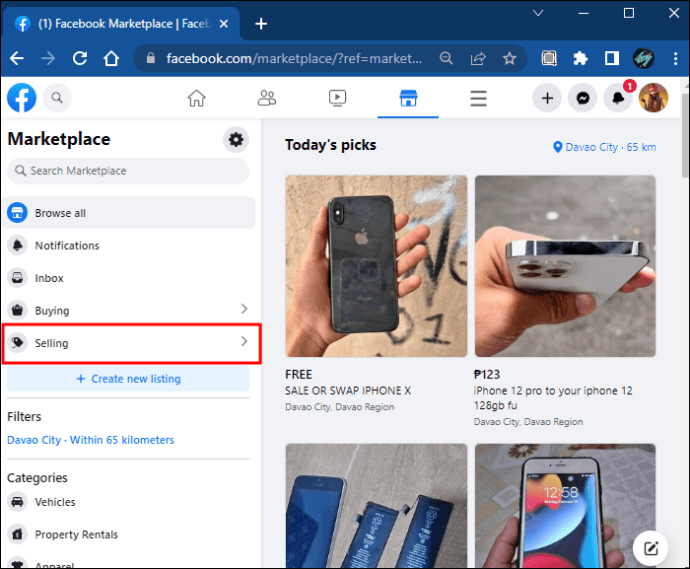Screen dimensions: 690x569
Task: Open the Buying menu item
Action: tap(128, 310)
